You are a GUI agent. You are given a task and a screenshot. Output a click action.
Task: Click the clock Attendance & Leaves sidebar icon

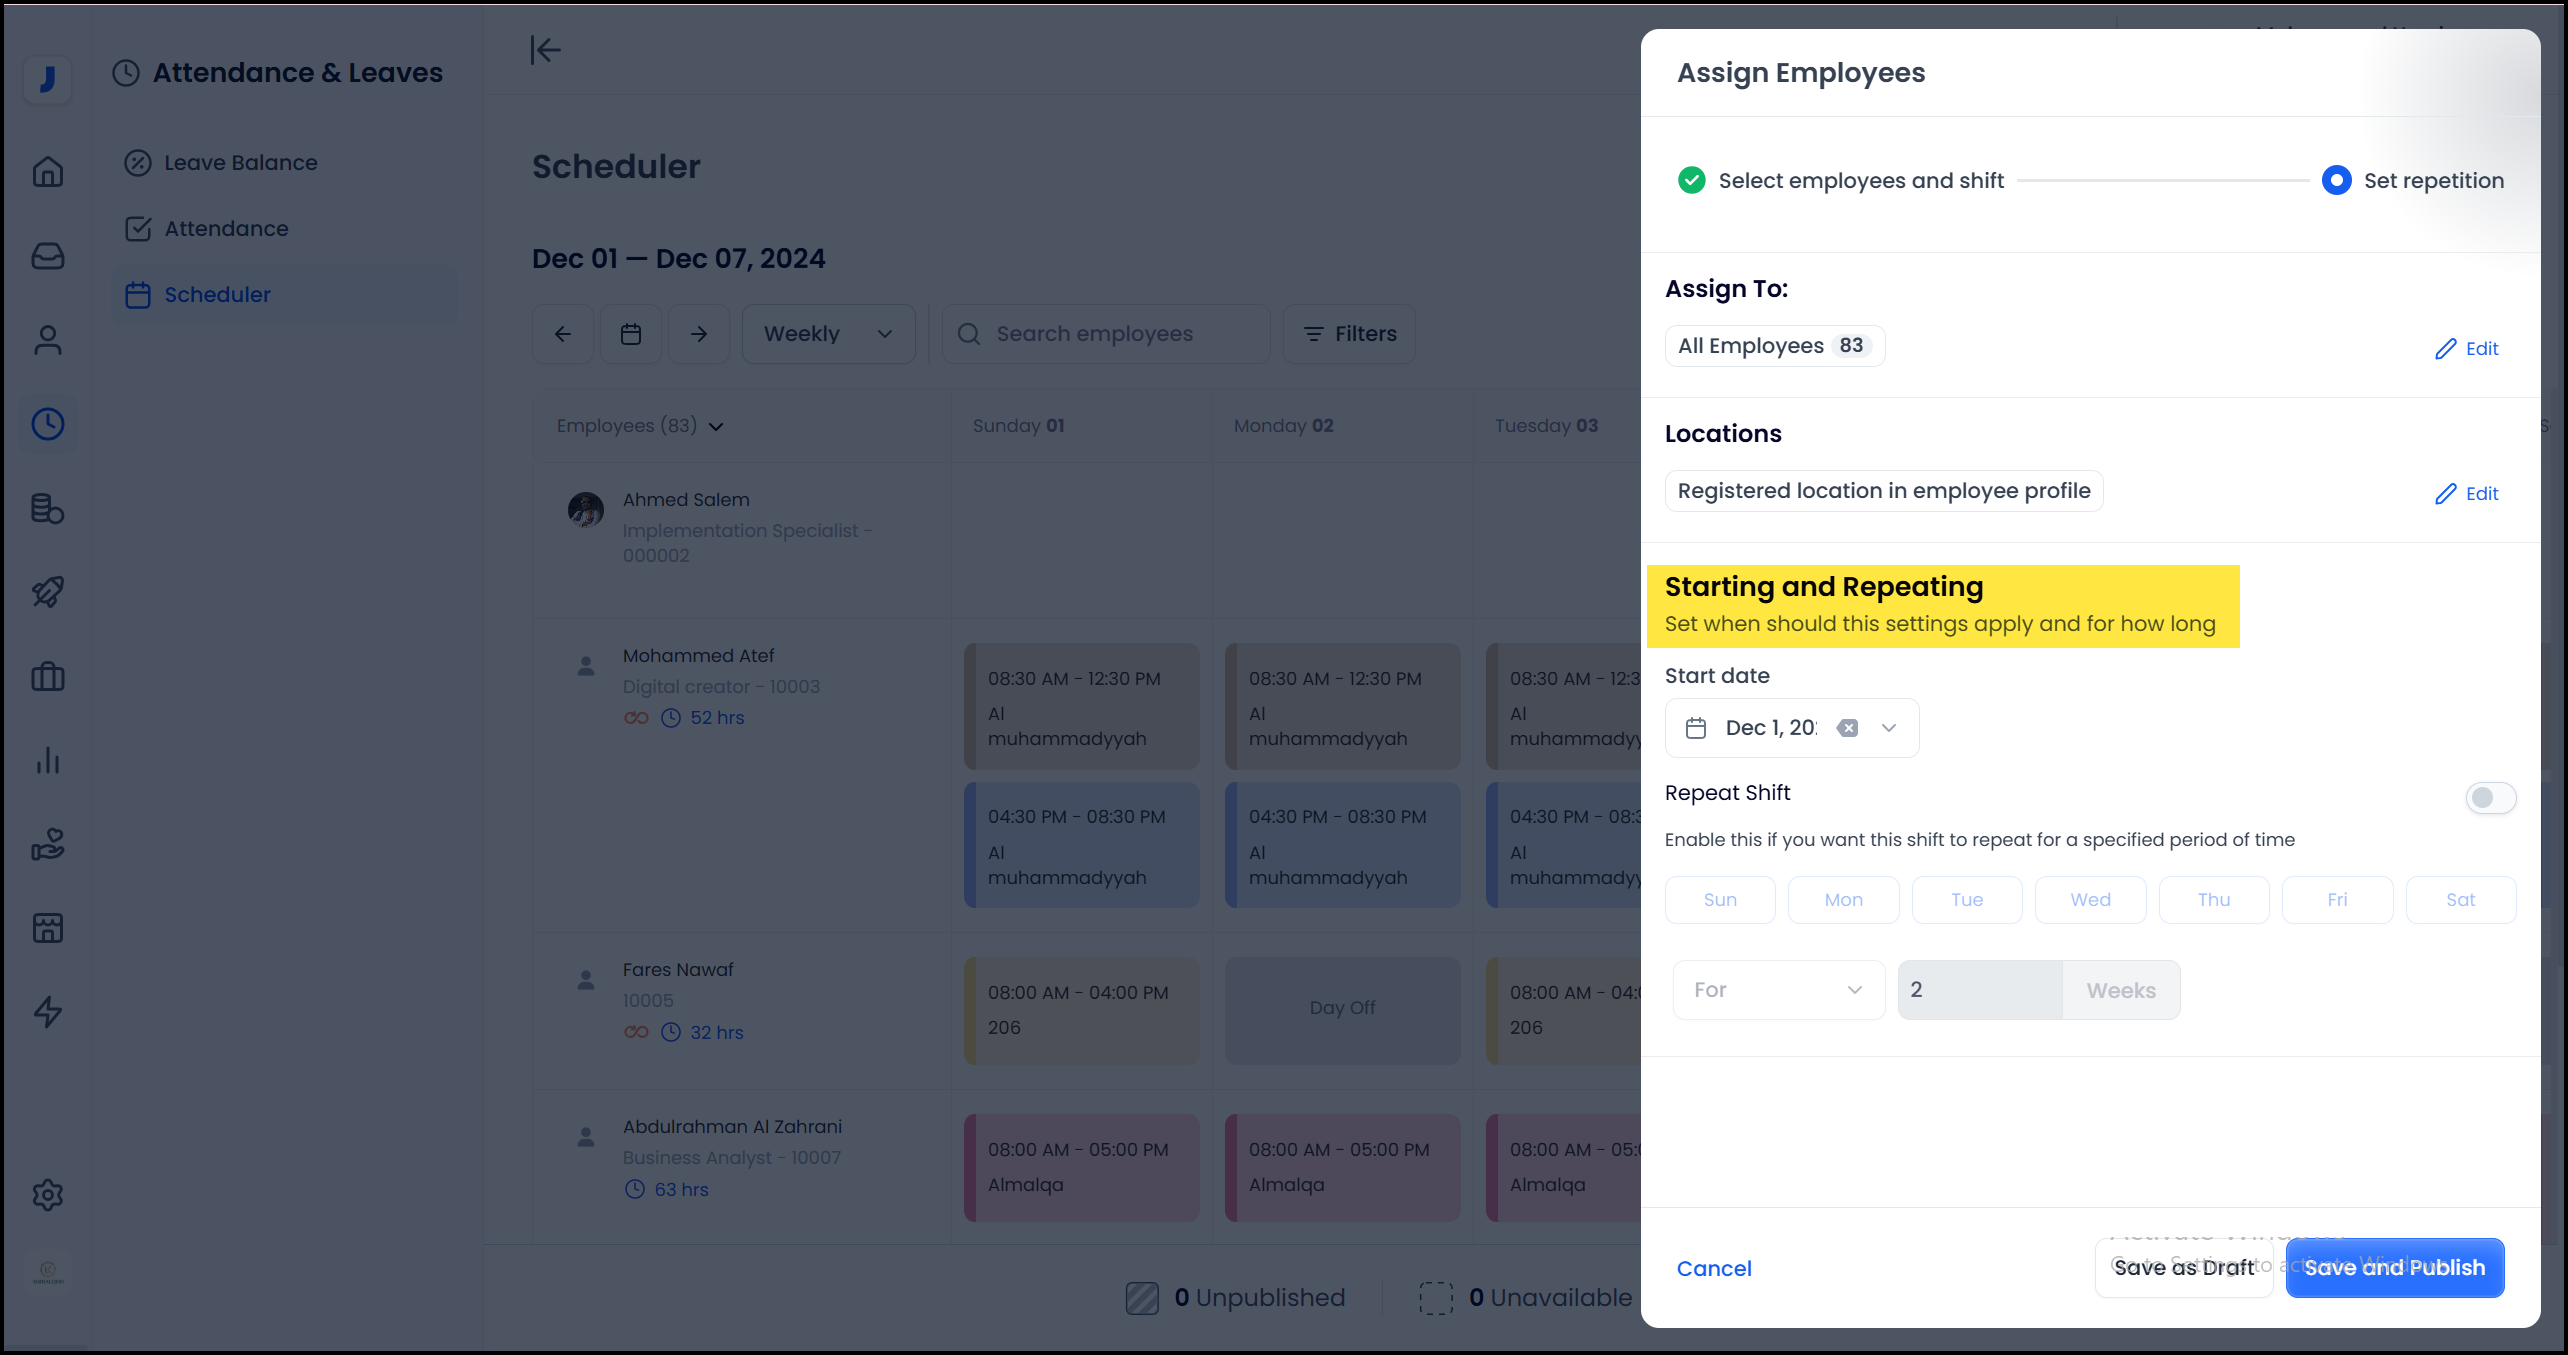point(47,424)
